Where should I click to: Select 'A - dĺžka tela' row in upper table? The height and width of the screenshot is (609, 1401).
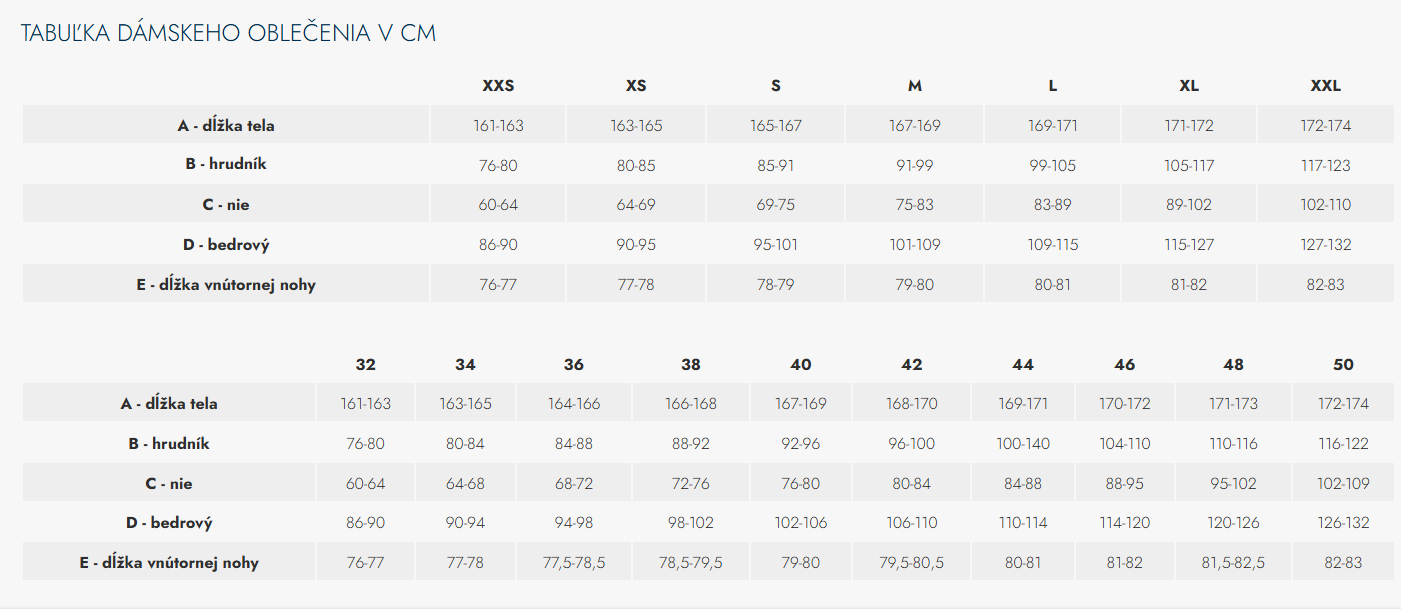(x=226, y=126)
